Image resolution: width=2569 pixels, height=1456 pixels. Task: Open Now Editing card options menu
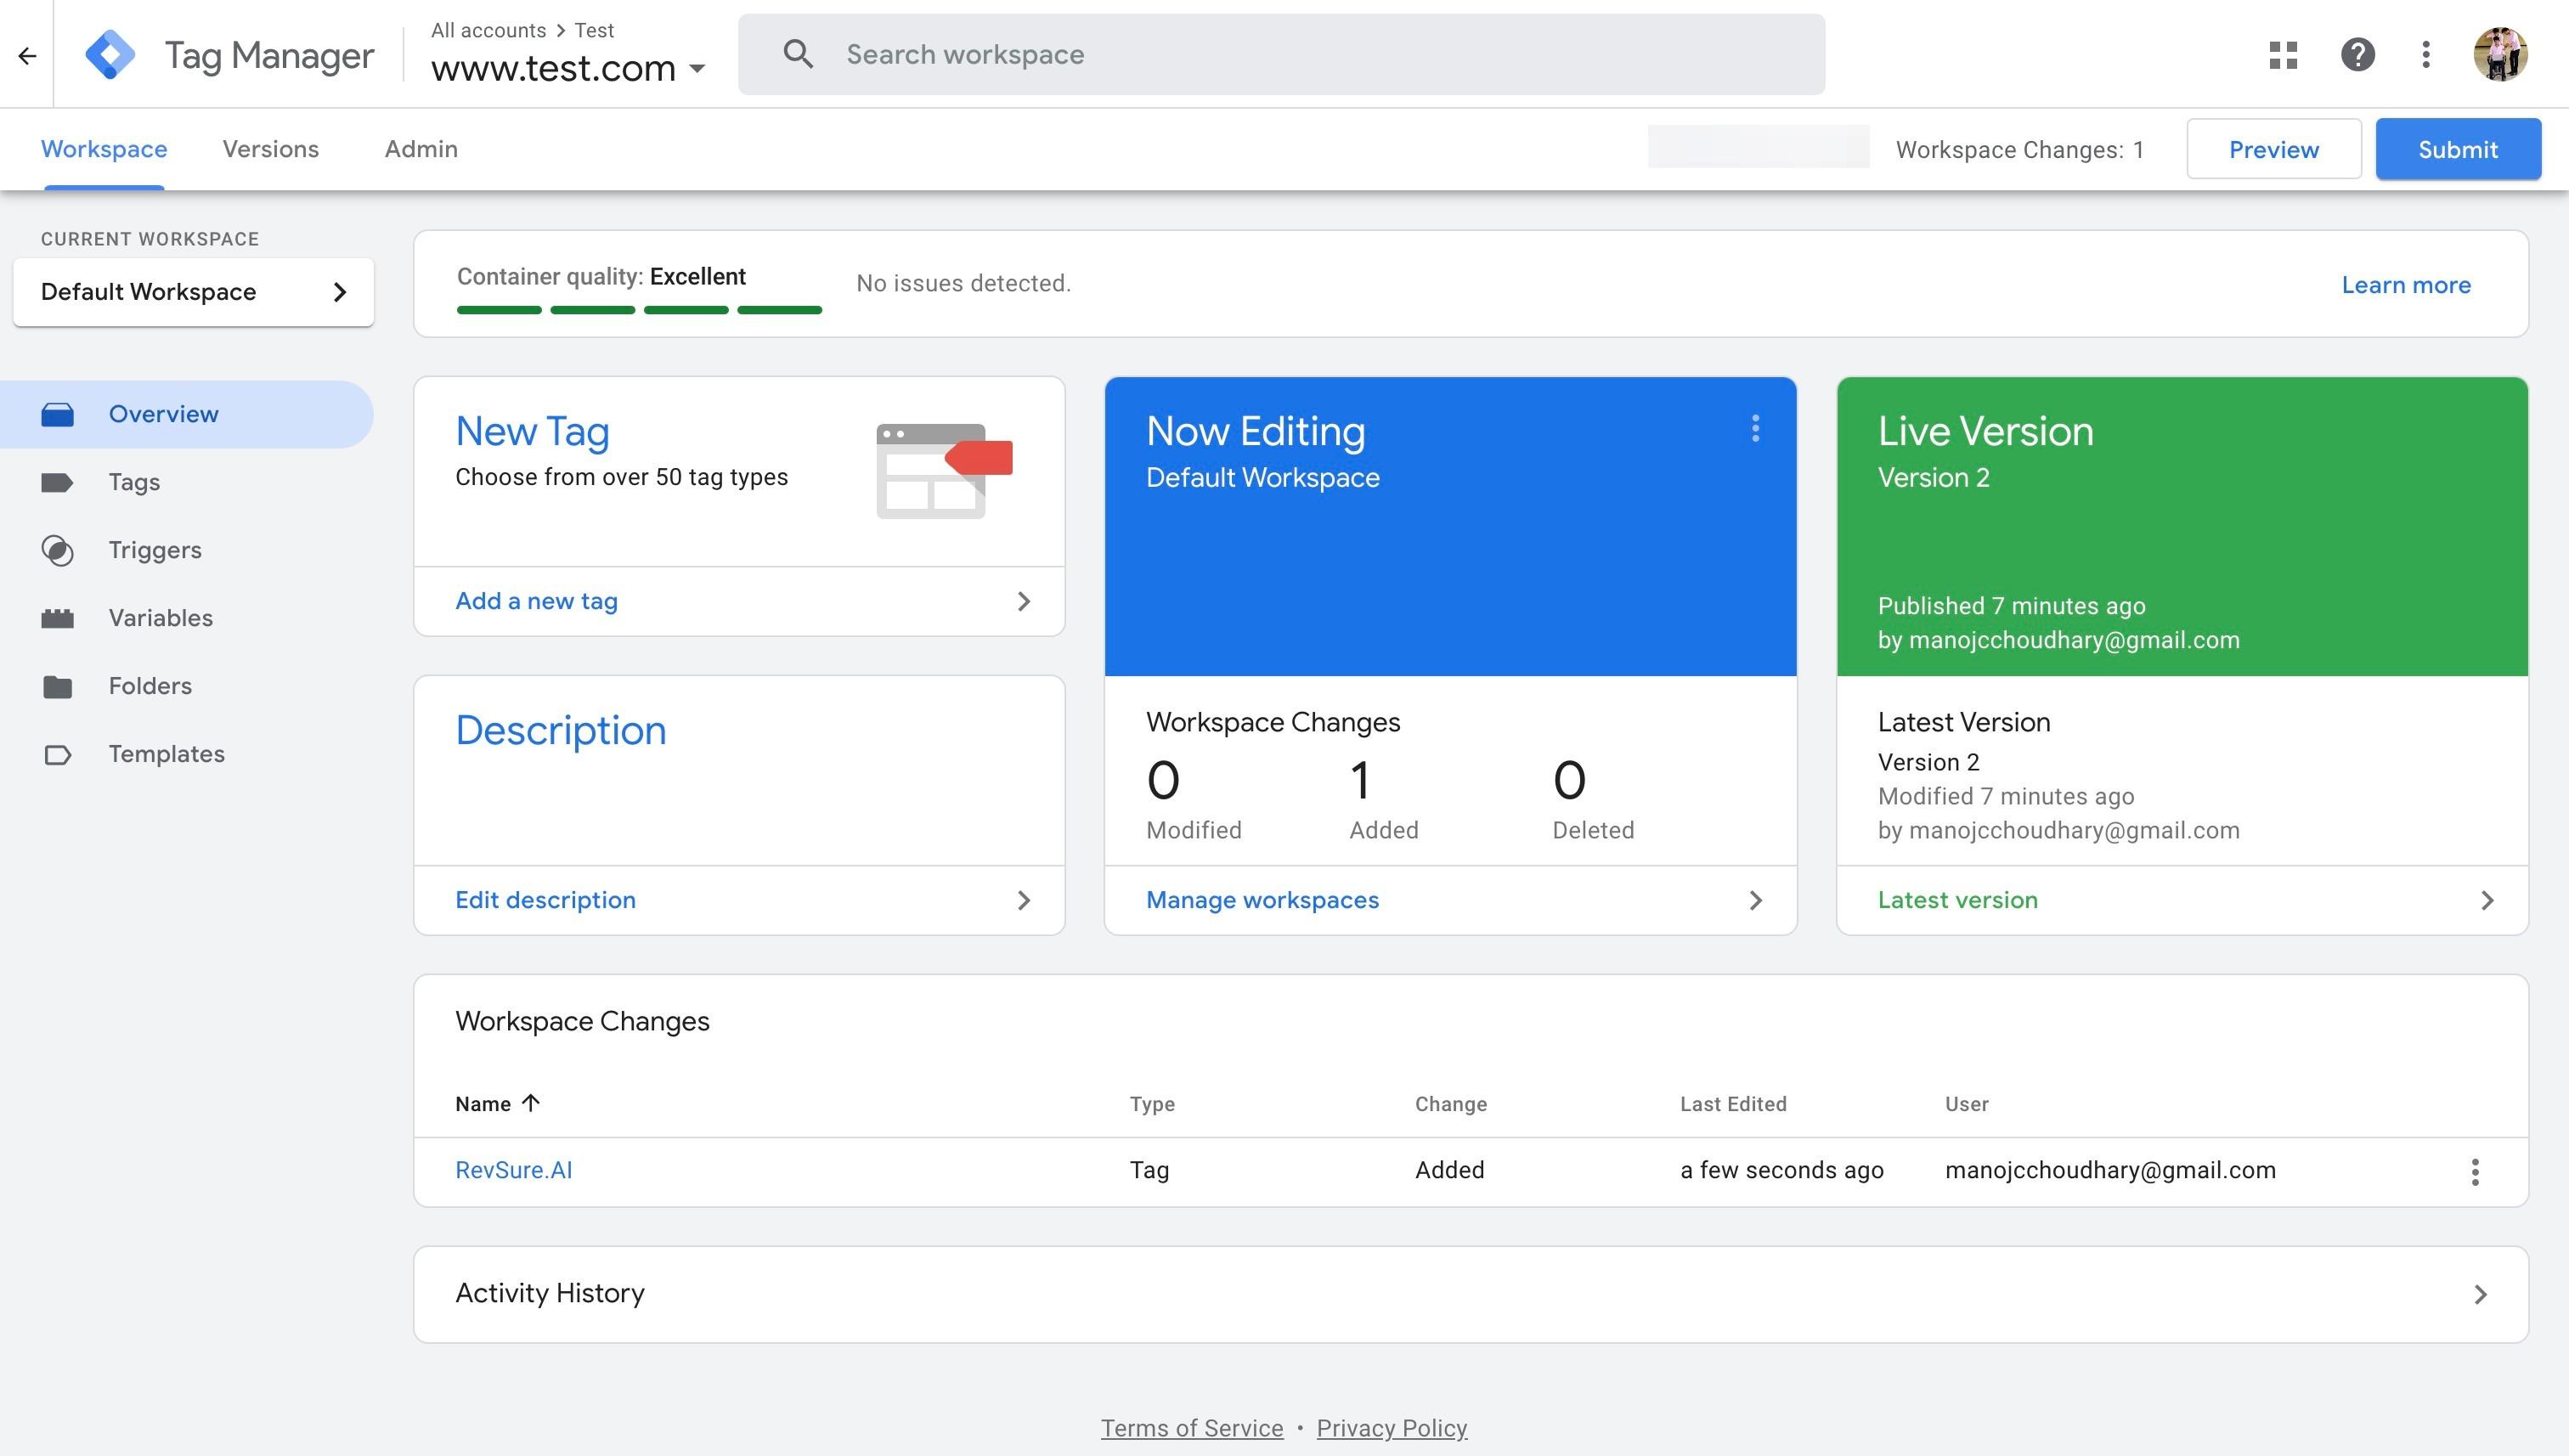[x=1755, y=429]
